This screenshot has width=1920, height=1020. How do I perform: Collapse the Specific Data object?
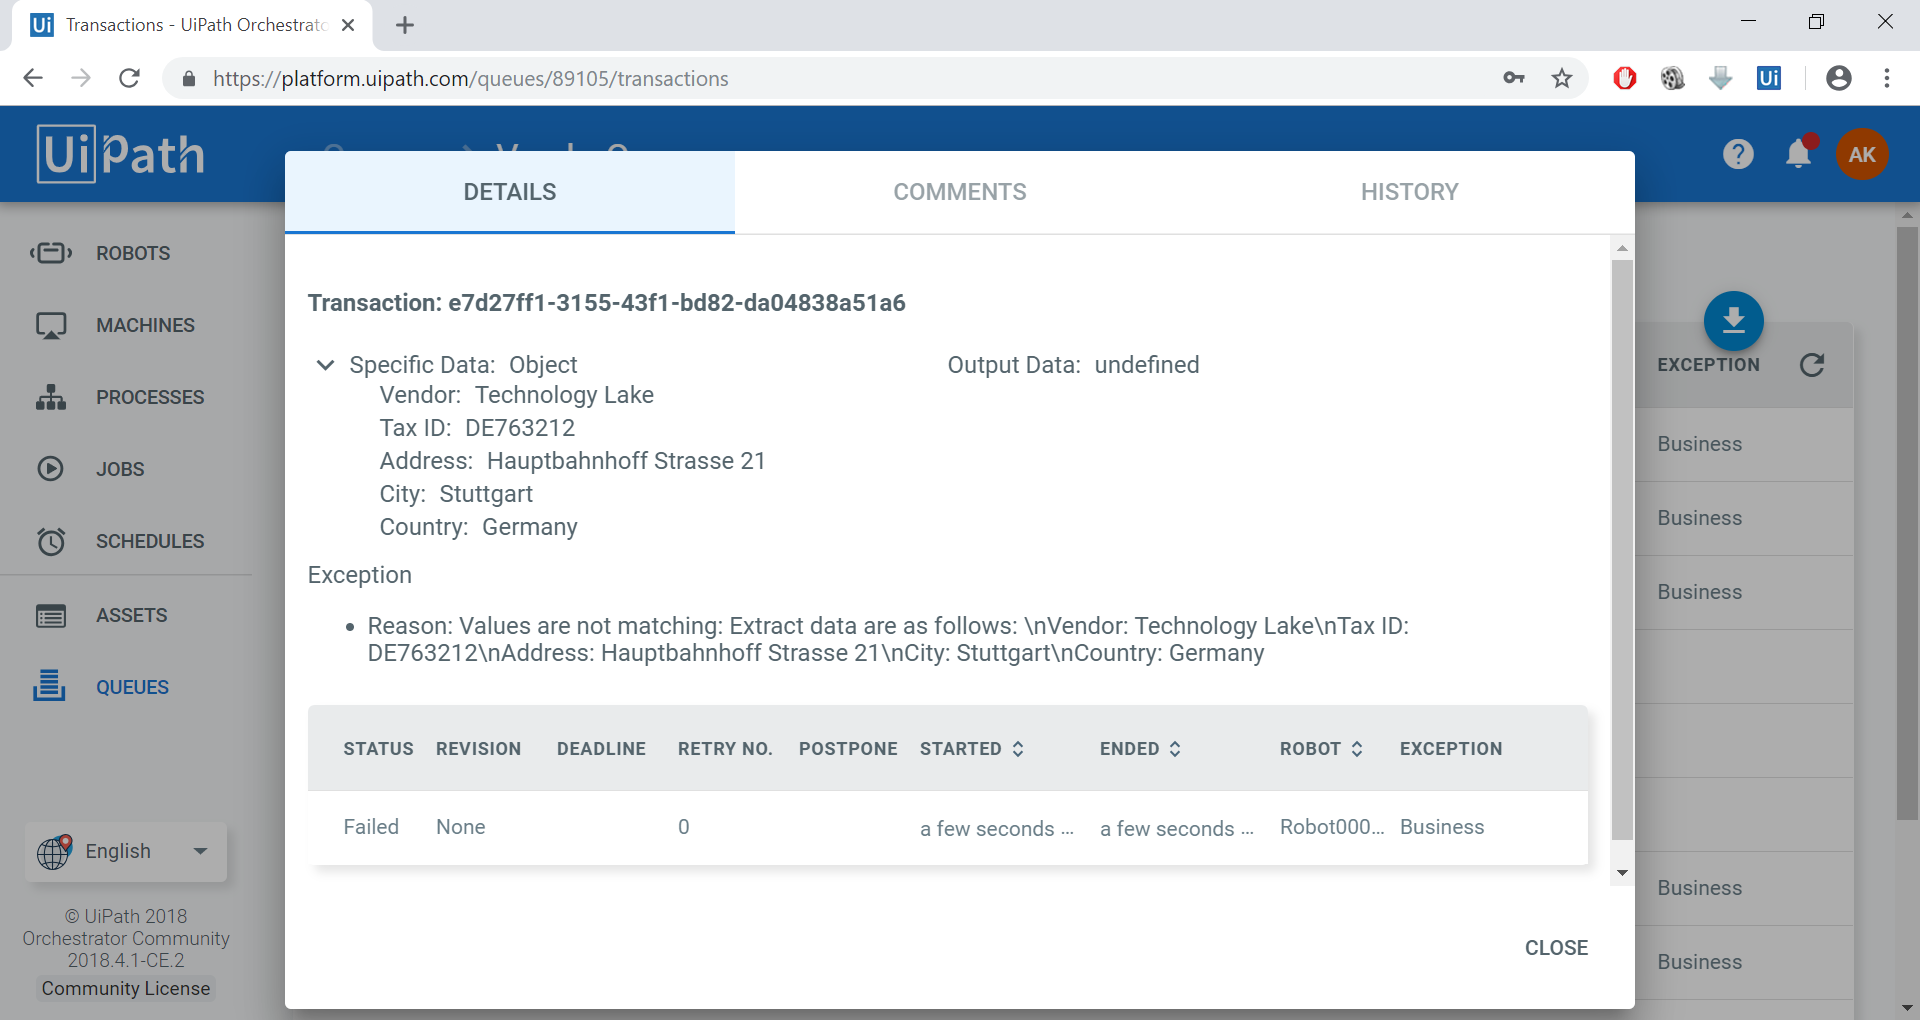coord(325,365)
